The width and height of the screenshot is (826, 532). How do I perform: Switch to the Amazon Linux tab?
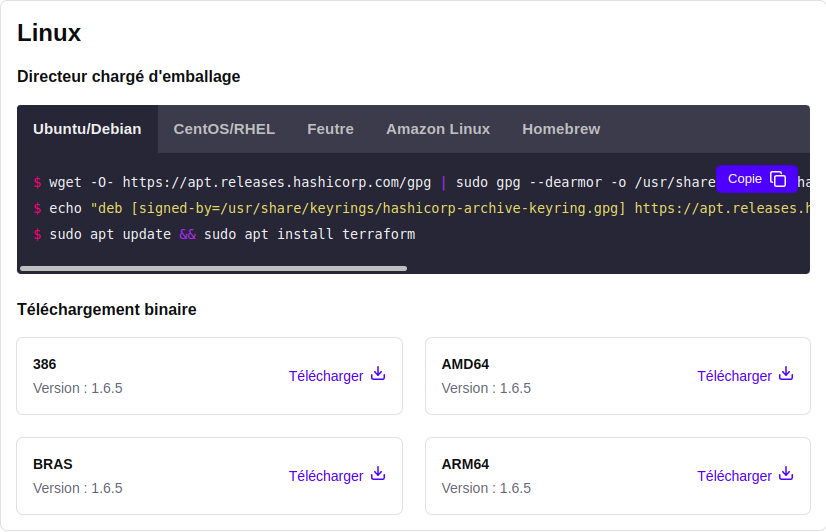point(438,129)
